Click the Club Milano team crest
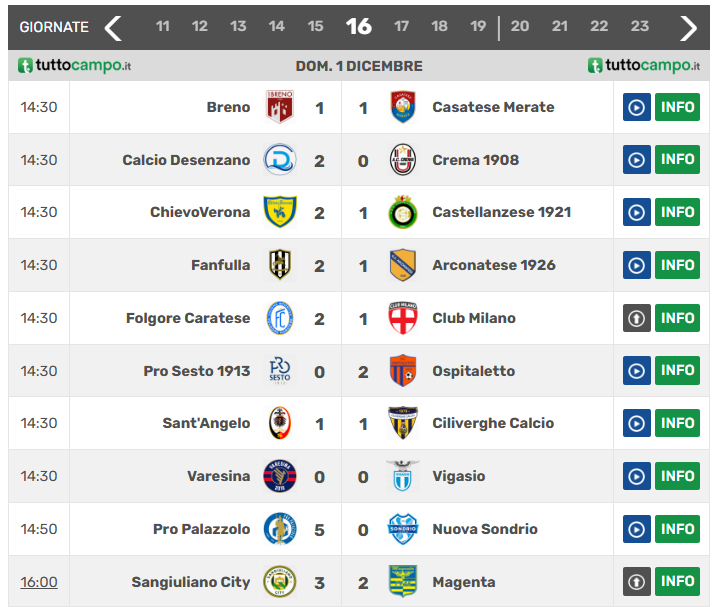The width and height of the screenshot is (718, 607). [403, 318]
